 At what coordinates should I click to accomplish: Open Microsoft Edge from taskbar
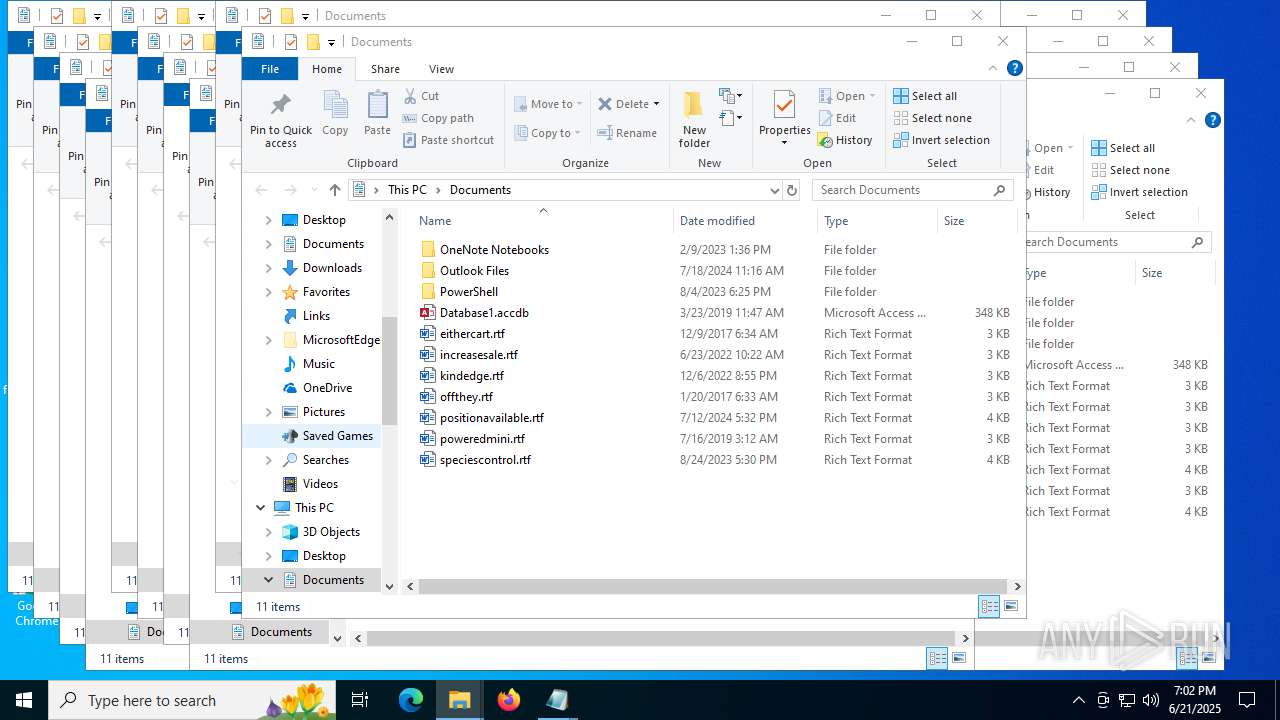click(411, 700)
